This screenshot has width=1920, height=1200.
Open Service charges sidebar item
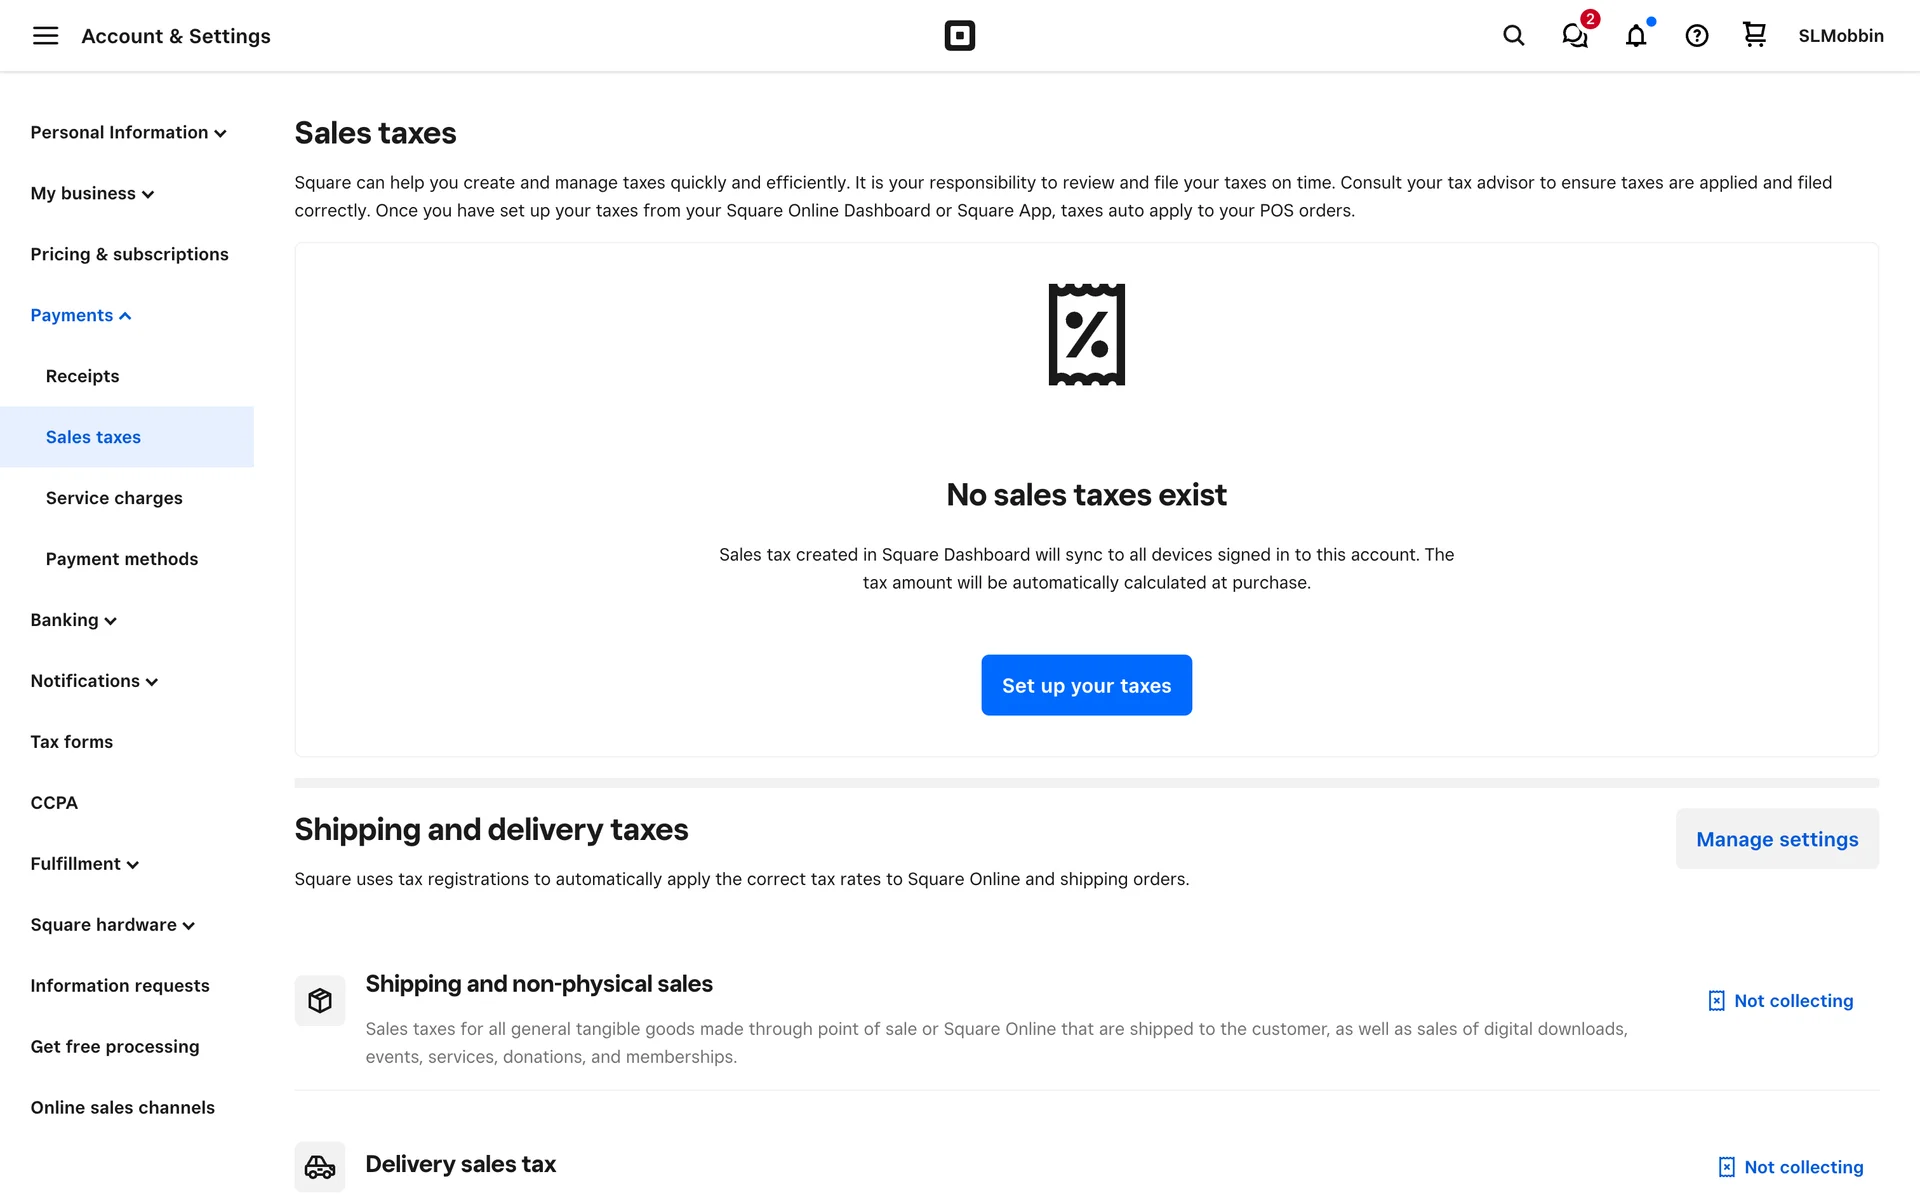pyautogui.click(x=114, y=498)
